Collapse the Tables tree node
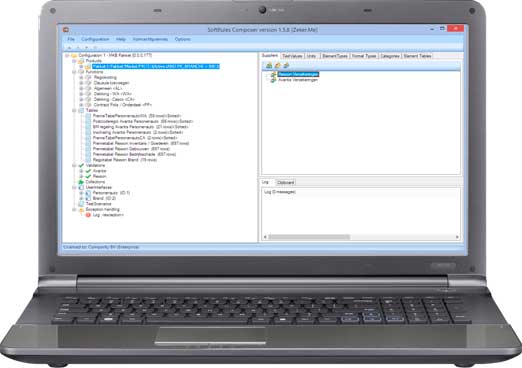This screenshot has width=522, height=368. [x=74, y=110]
